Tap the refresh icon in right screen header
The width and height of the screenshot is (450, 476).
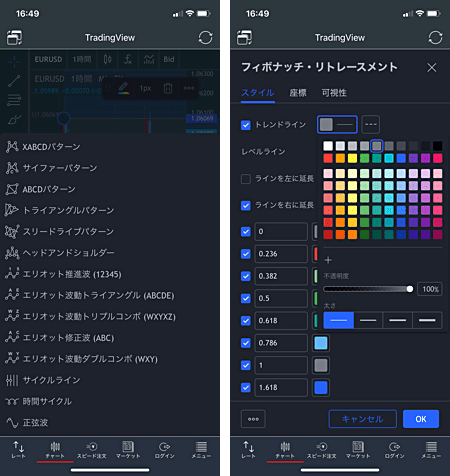[435, 38]
